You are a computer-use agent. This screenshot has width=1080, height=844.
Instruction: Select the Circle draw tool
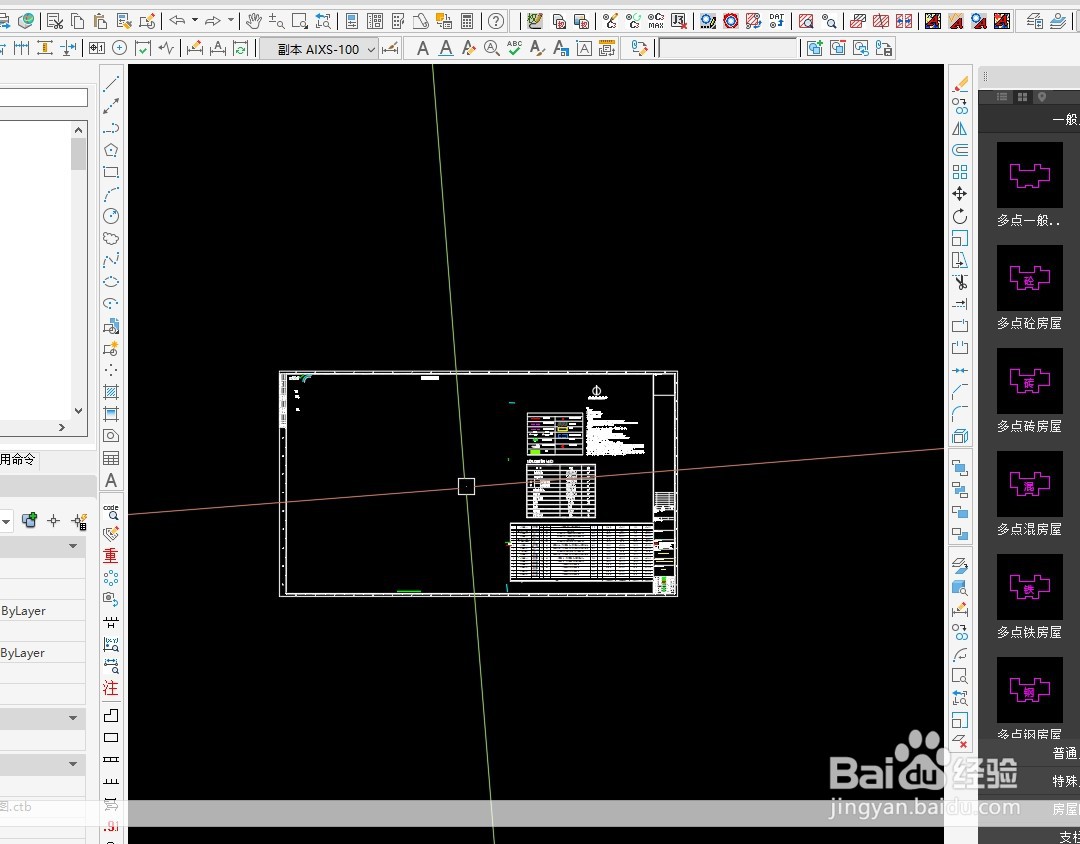click(111, 216)
